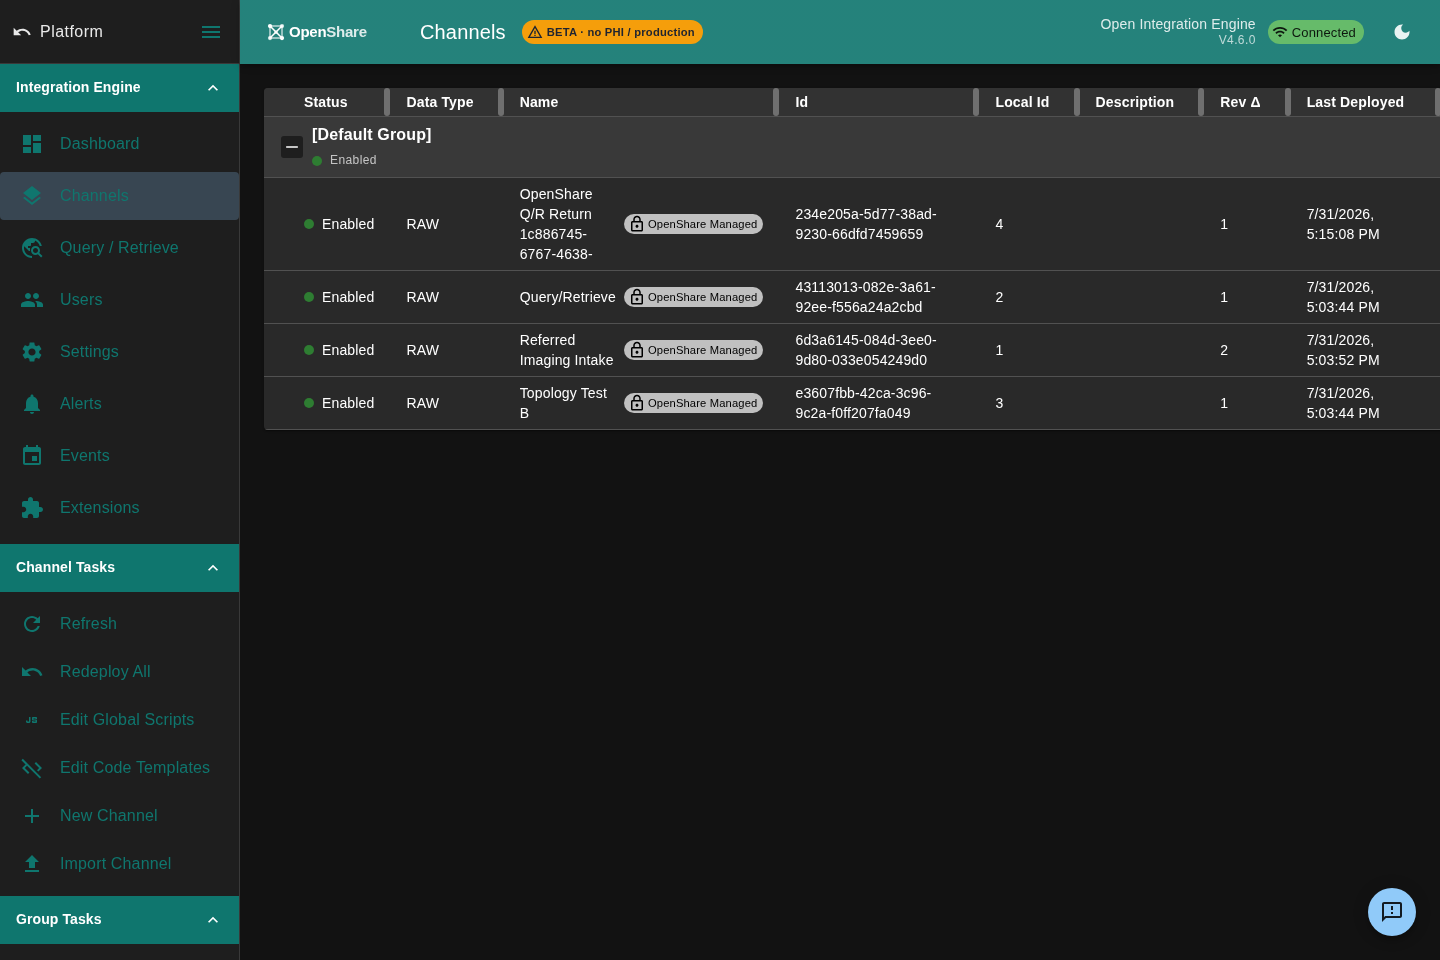
Task: Toggle dark mode moon icon
Action: coord(1402,32)
